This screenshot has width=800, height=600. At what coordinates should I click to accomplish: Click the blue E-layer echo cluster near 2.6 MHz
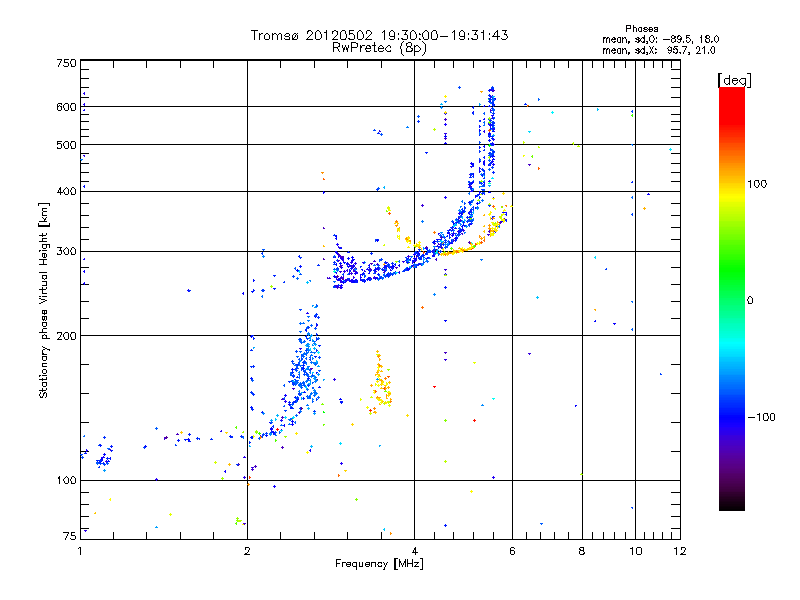[x=305, y=365]
